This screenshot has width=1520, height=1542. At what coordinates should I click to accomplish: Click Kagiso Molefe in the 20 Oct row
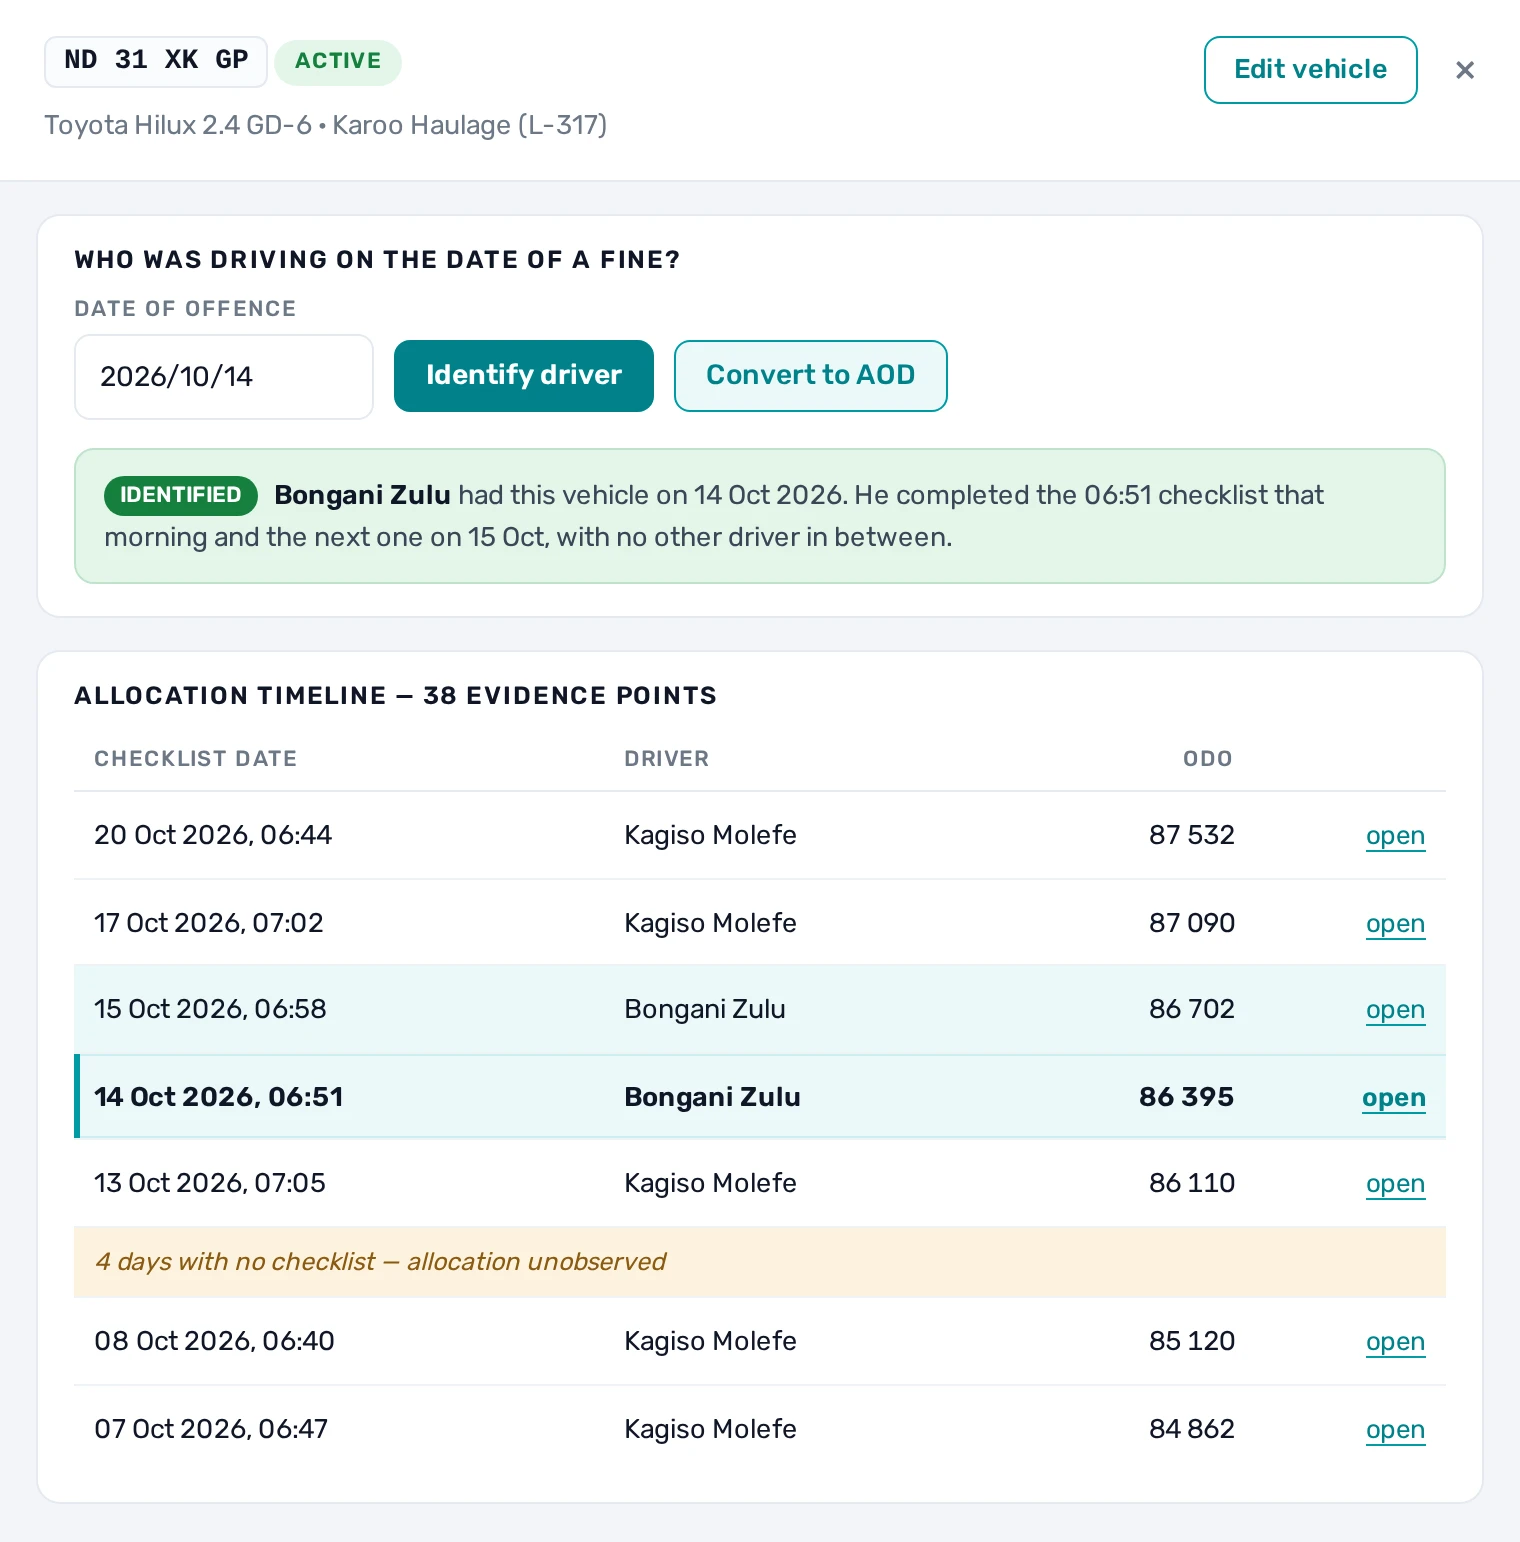[710, 835]
